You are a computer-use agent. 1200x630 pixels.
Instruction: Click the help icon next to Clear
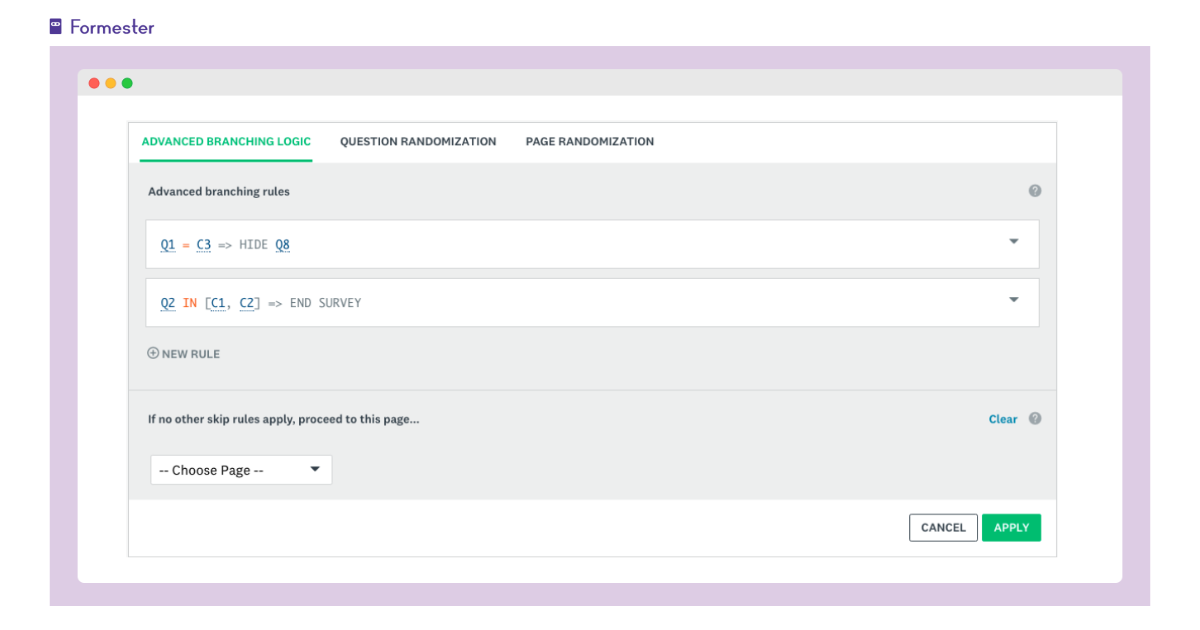pos(1033,418)
